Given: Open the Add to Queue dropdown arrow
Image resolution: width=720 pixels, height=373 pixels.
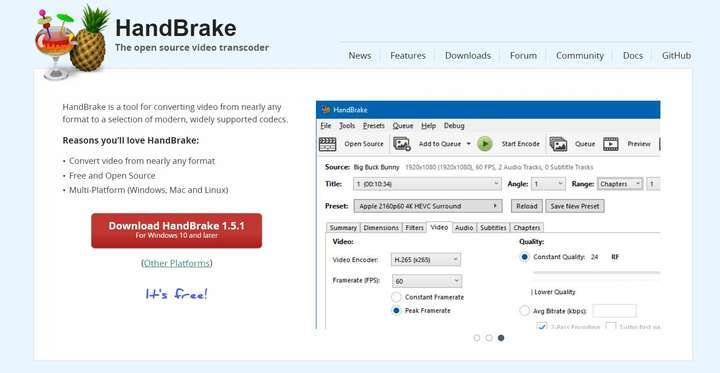Looking at the screenshot, I should 468,144.
